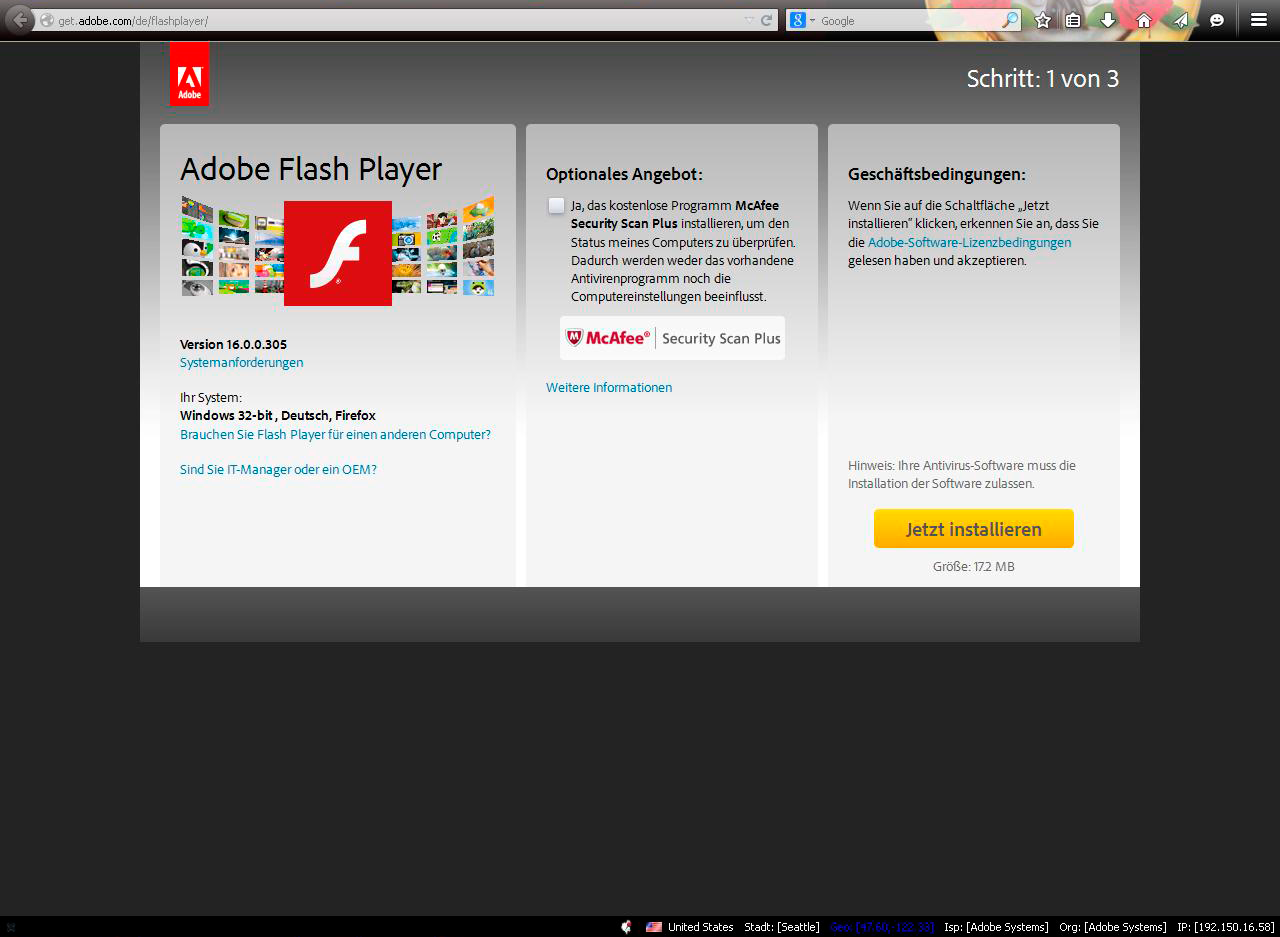
Task: Open the hamburger browser menu
Action: (x=1259, y=20)
